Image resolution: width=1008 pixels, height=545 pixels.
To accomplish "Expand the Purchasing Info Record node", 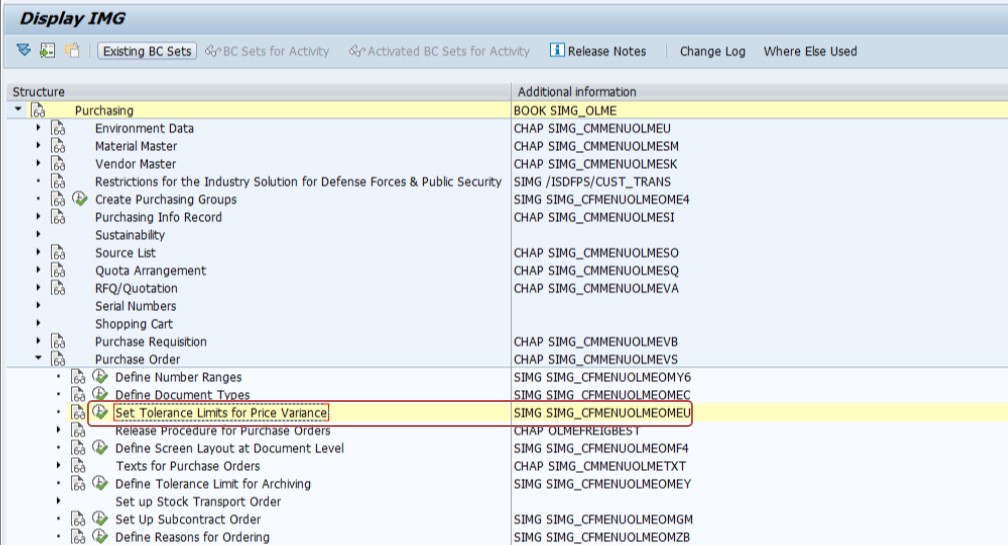I will 39,217.
